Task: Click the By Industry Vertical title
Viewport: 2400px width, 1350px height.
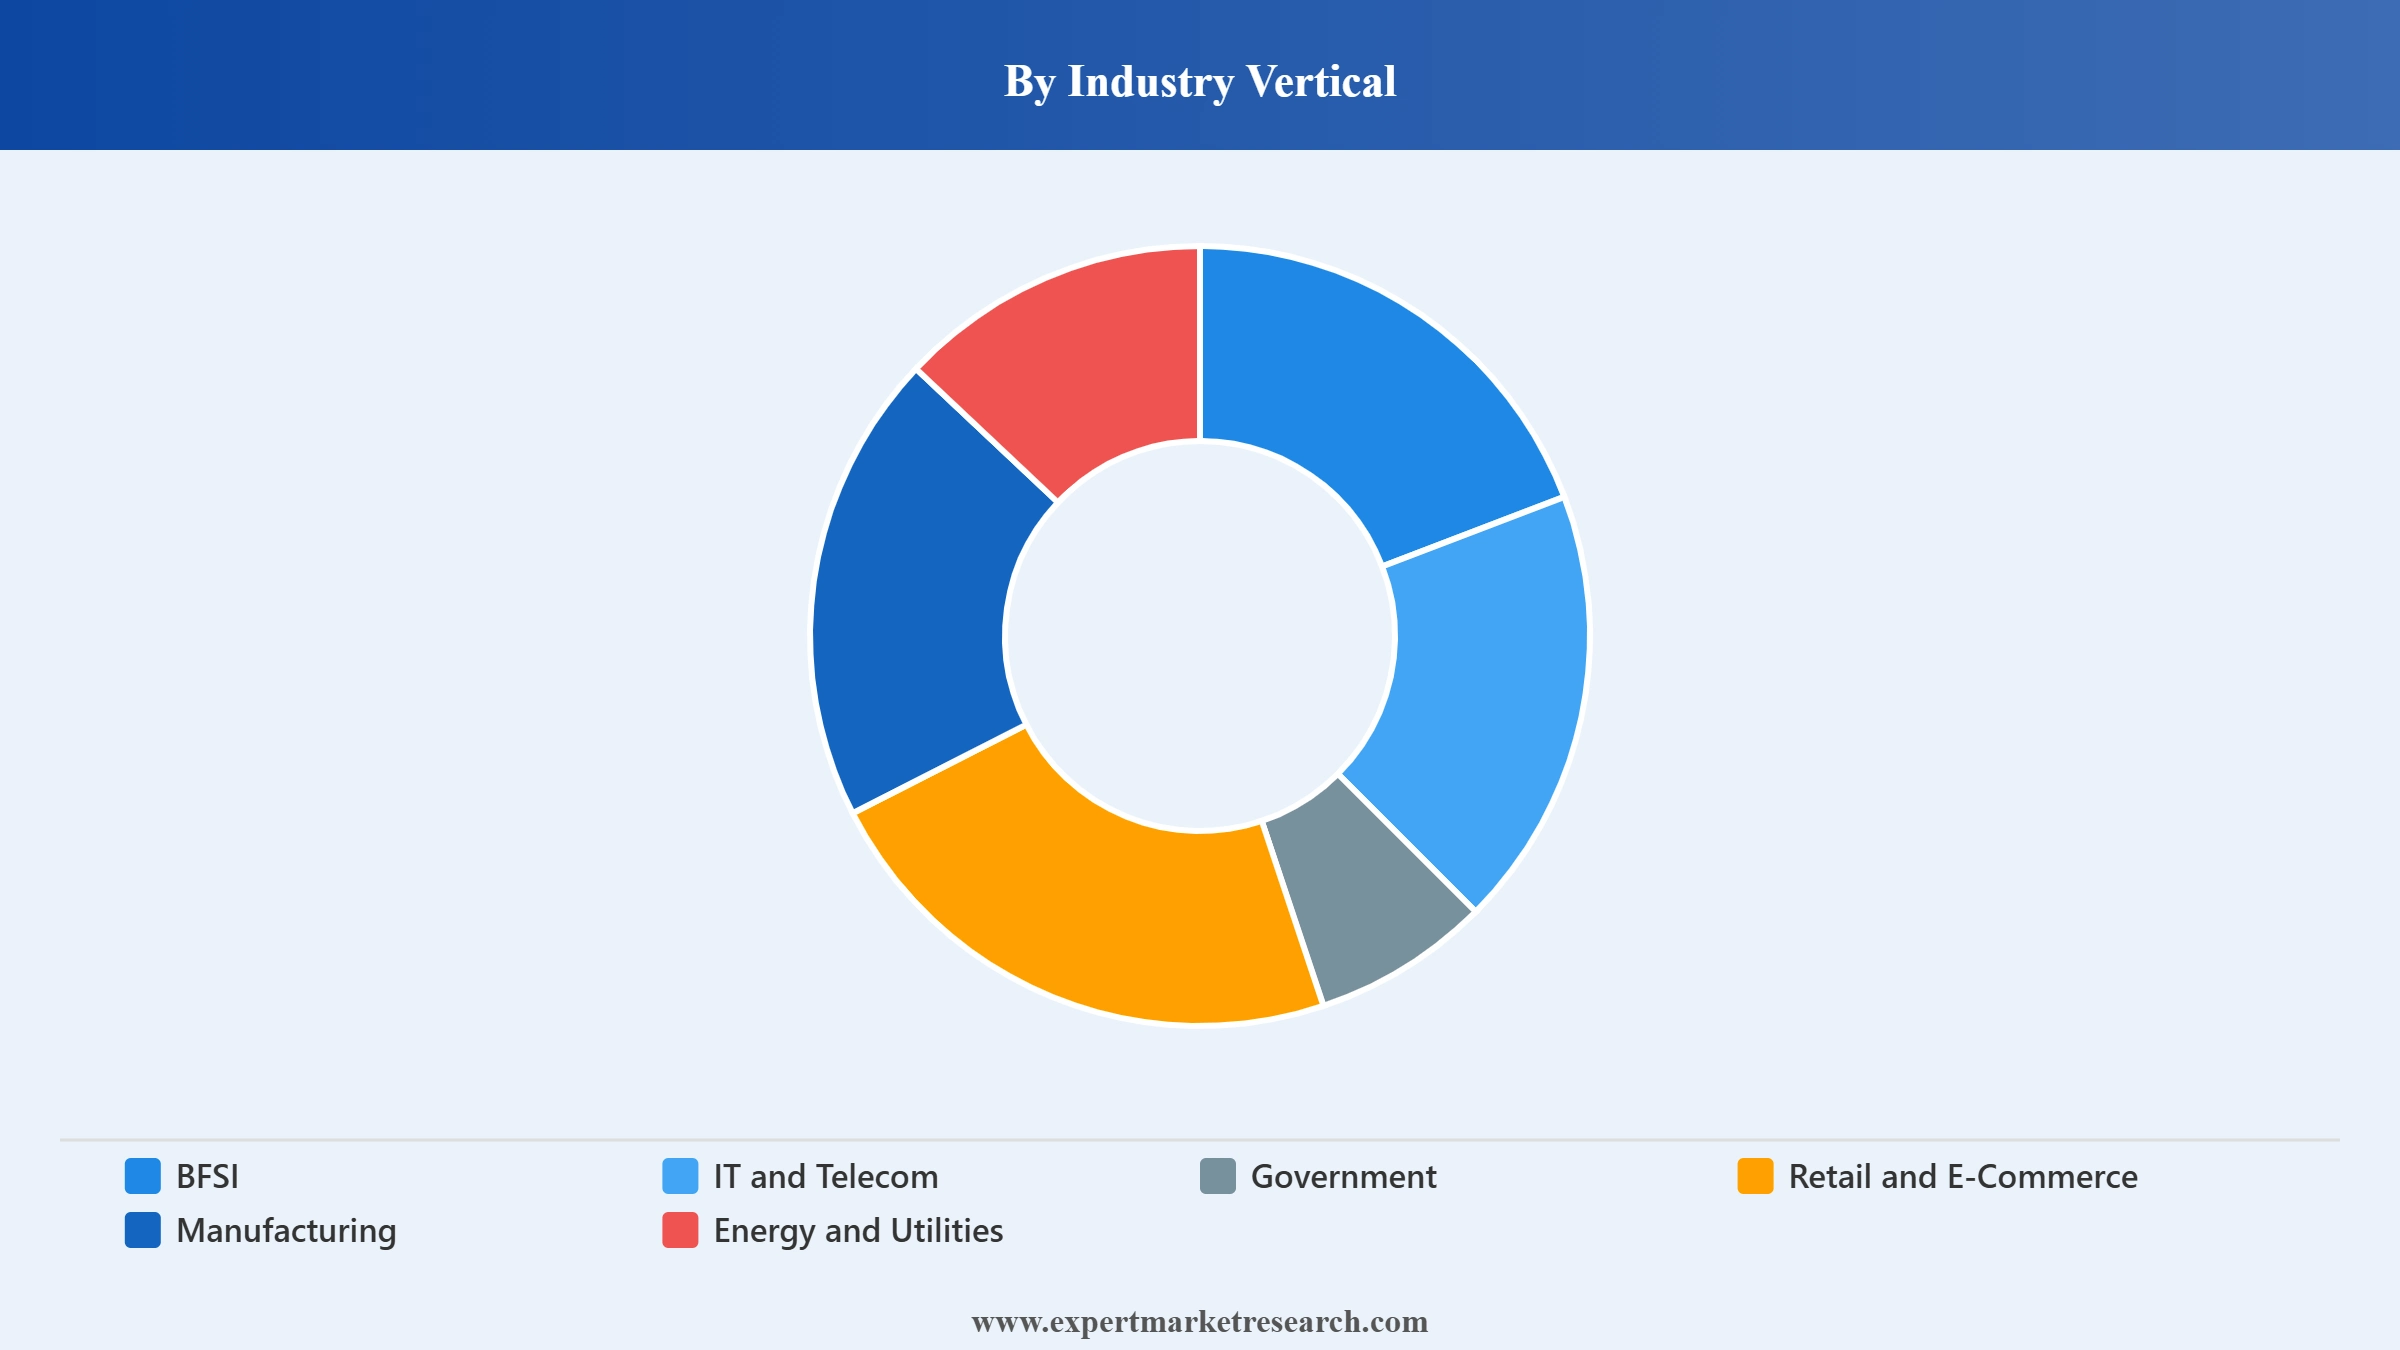Action: click(1200, 81)
